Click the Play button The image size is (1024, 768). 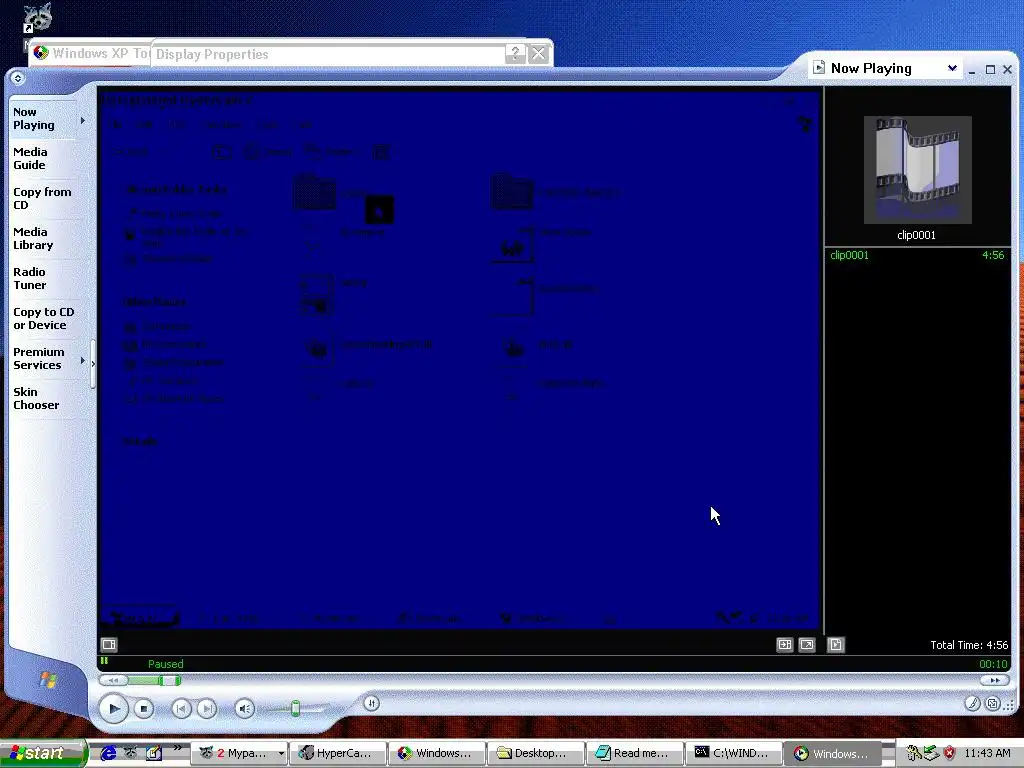(x=114, y=709)
